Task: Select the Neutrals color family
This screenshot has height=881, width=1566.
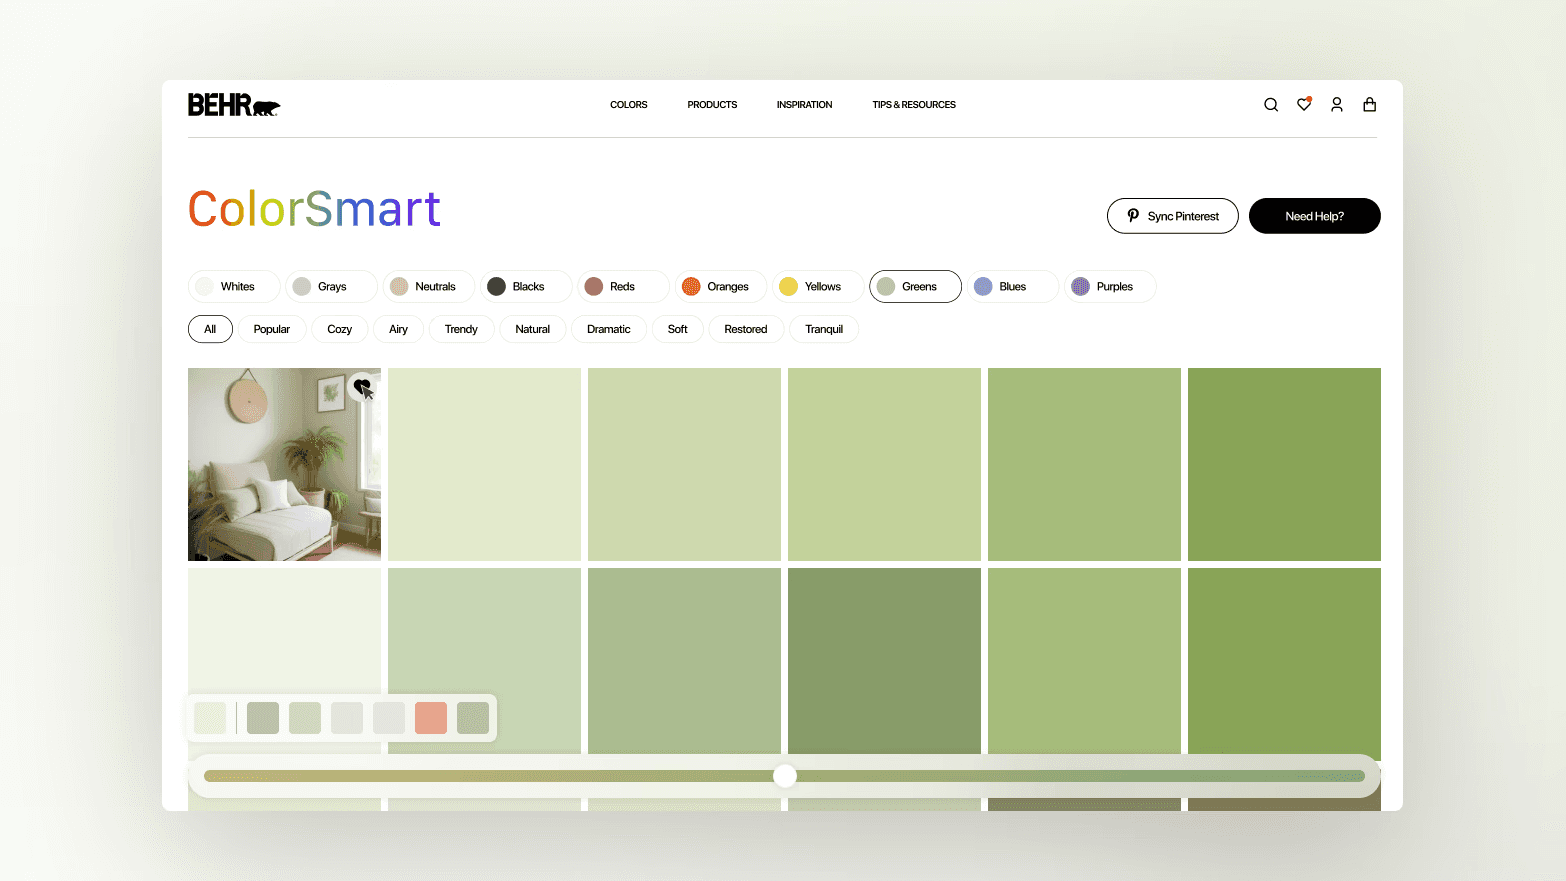Action: point(428,287)
